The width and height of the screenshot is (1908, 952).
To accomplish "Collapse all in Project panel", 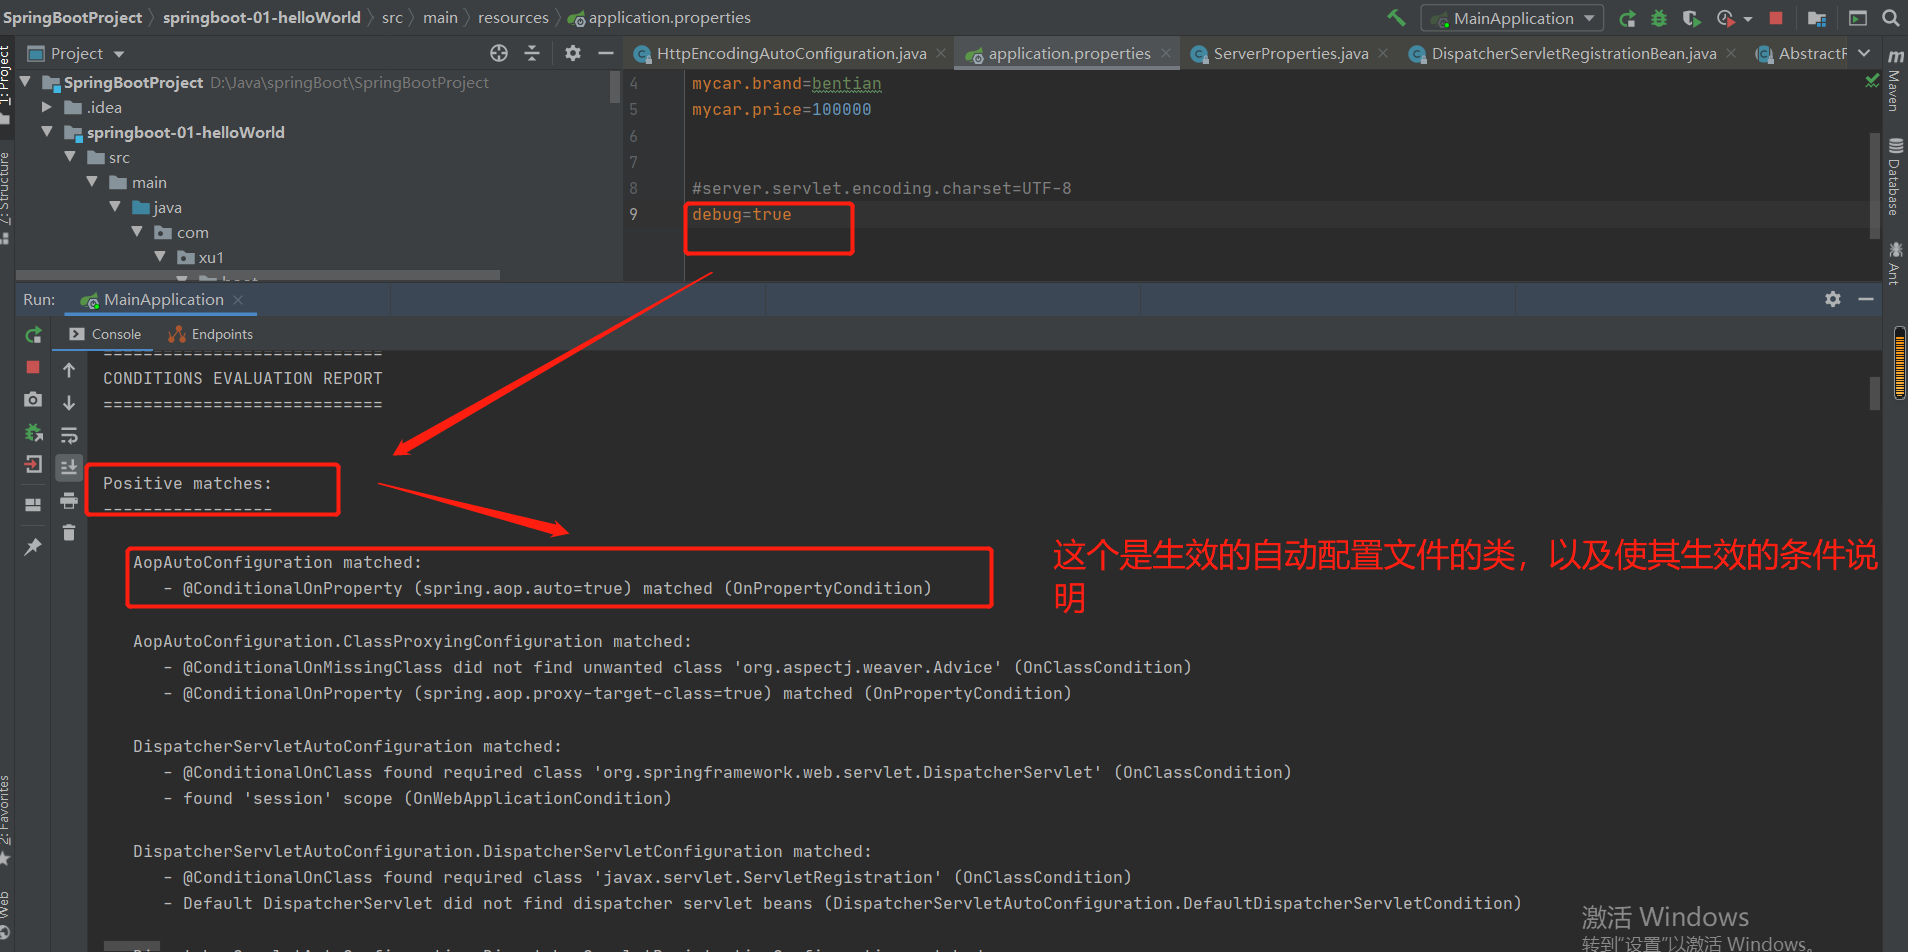I will (532, 53).
